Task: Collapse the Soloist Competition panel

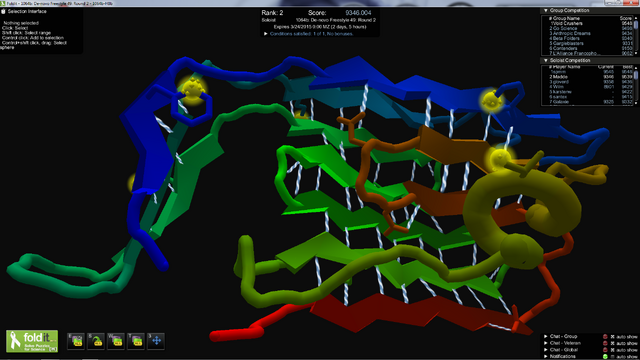Action: 546,60
